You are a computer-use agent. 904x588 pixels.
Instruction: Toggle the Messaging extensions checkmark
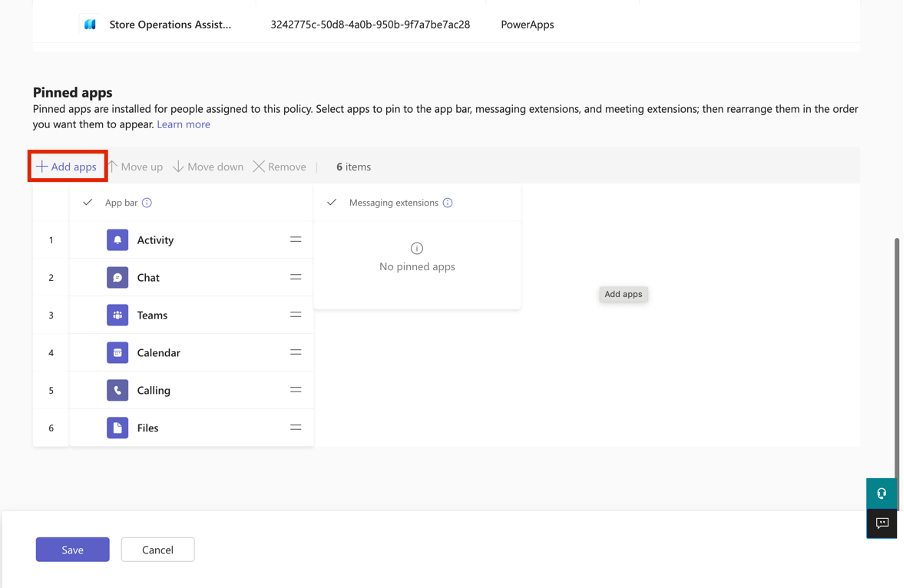(331, 201)
